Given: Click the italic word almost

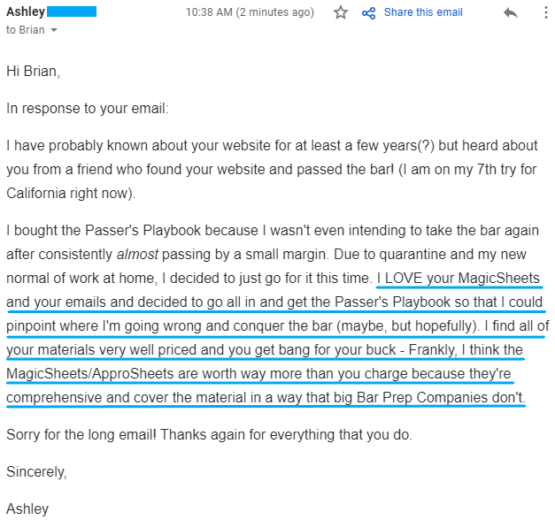Looking at the screenshot, I should (137, 254).
